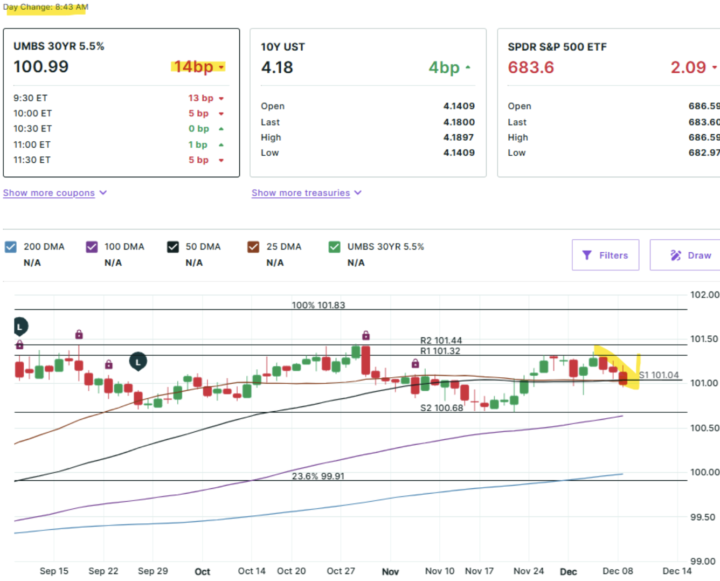Toggle the UMBS 30YR 5.5% chart checkbox
720x581 pixels.
point(334,247)
